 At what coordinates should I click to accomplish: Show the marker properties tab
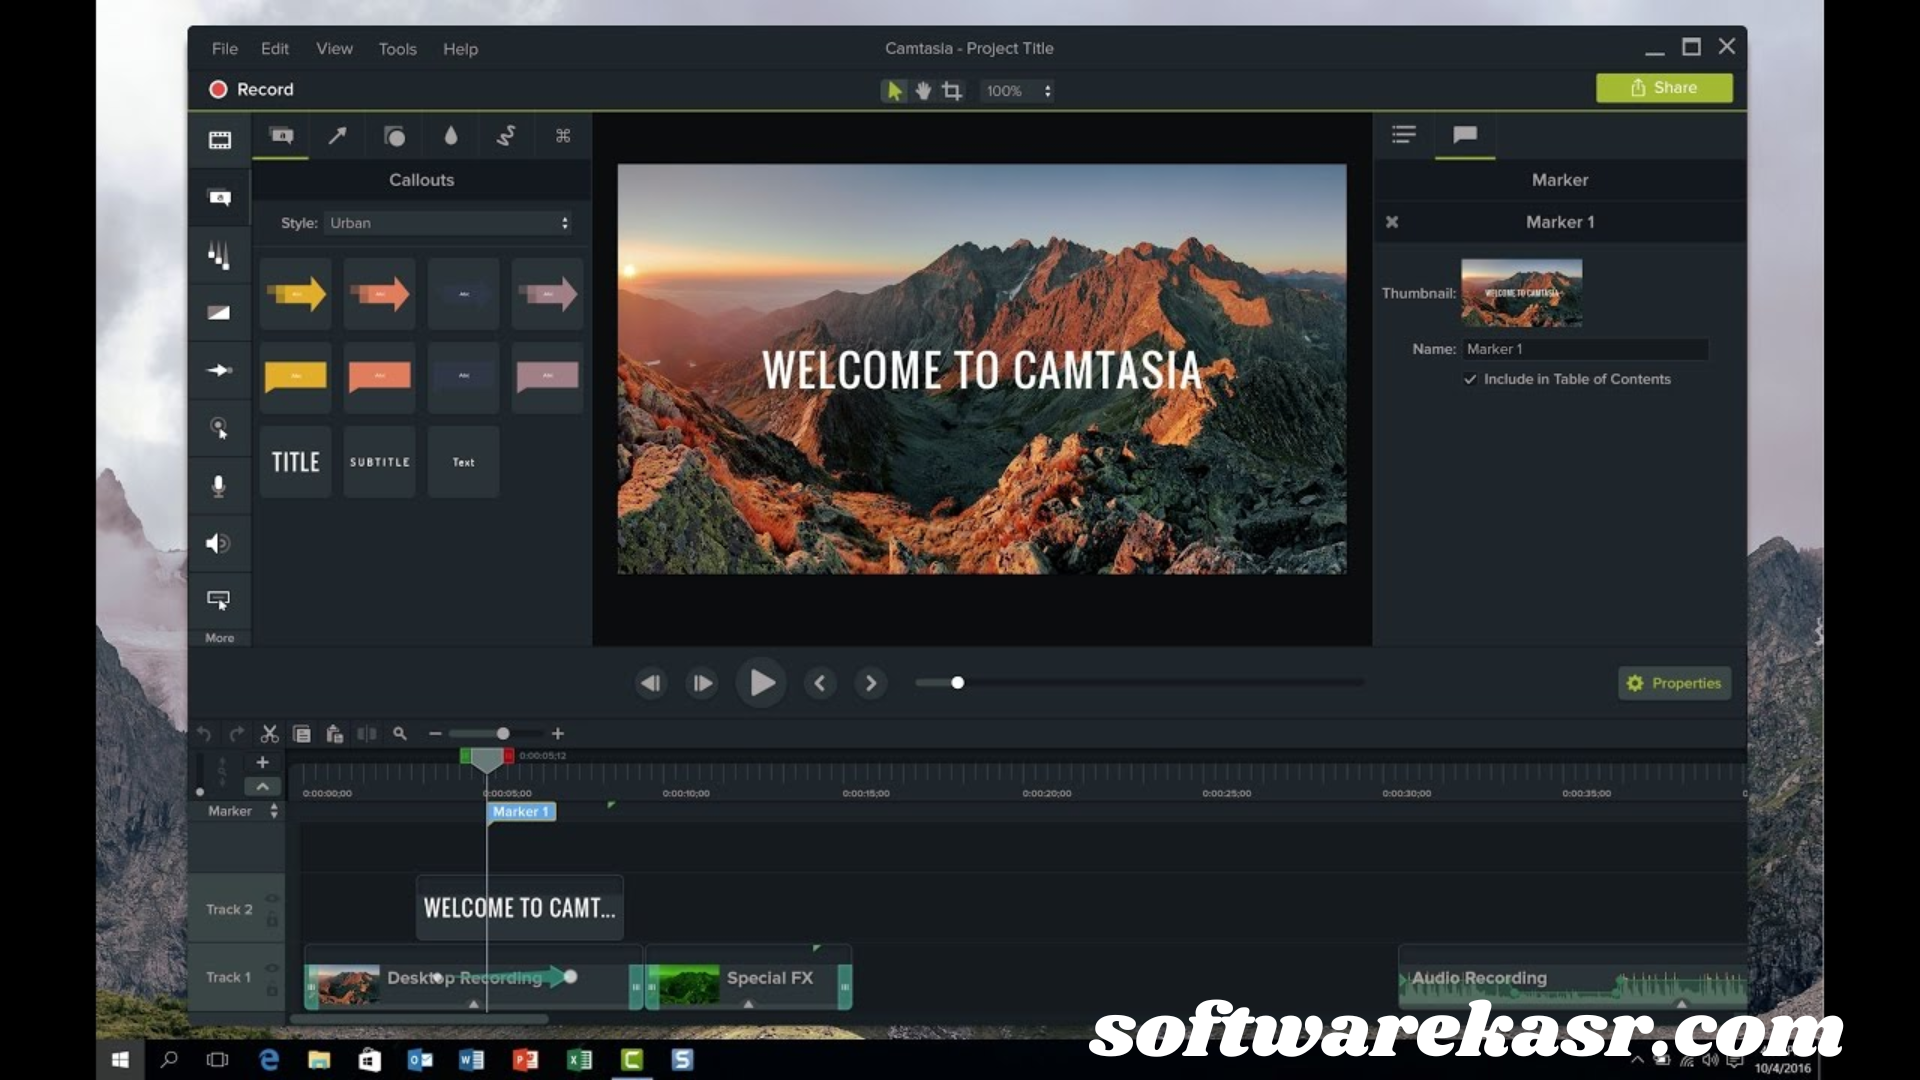point(1465,134)
